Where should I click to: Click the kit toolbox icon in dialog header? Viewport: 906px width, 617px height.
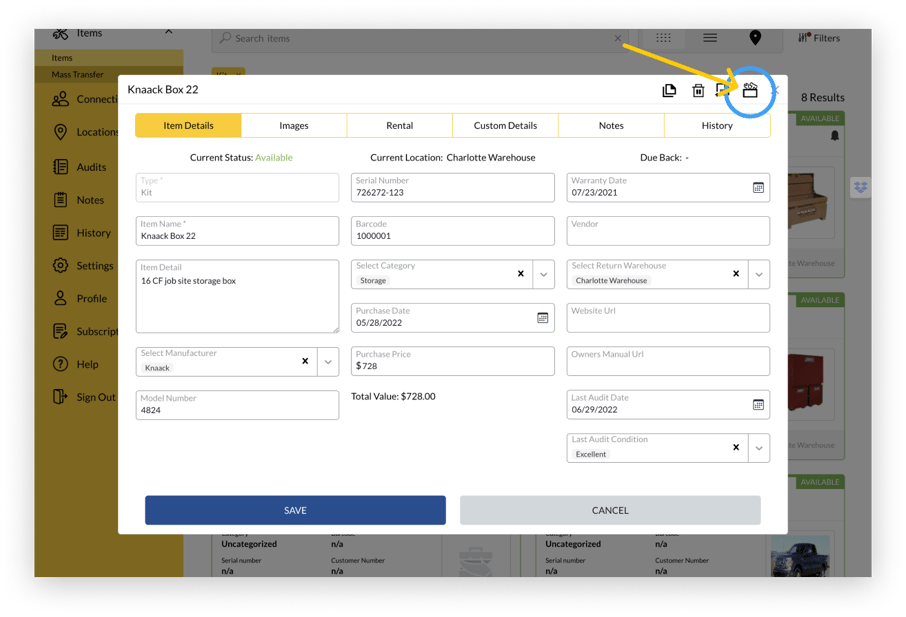pyautogui.click(x=750, y=91)
